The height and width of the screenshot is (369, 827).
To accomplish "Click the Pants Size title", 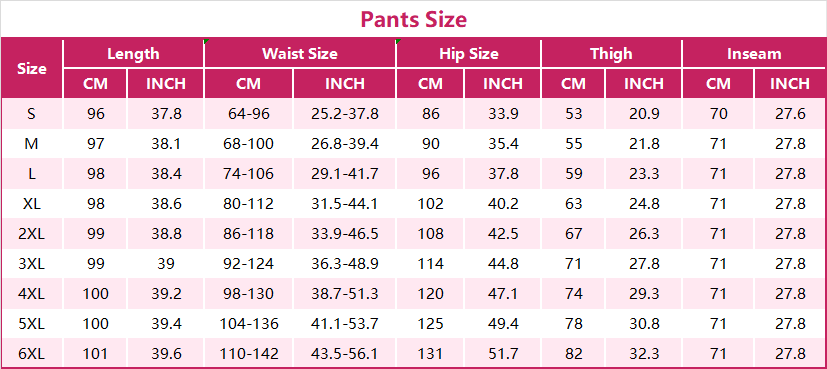I will point(414,20).
